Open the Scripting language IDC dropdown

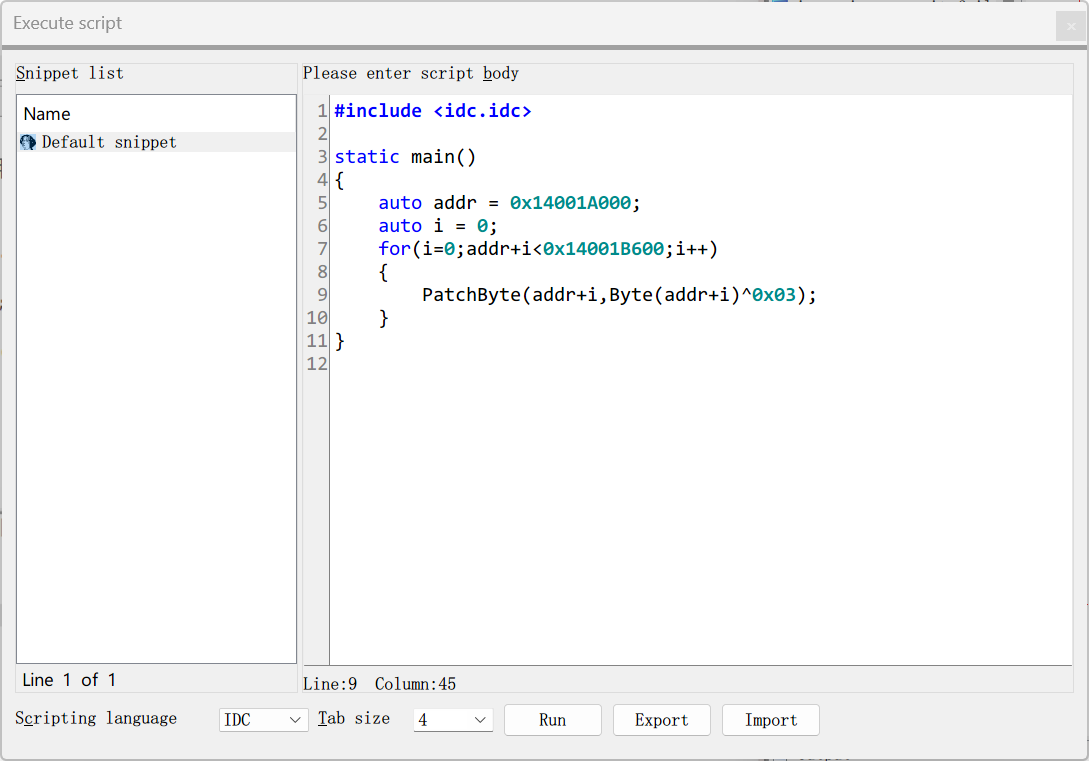pyautogui.click(x=263, y=720)
